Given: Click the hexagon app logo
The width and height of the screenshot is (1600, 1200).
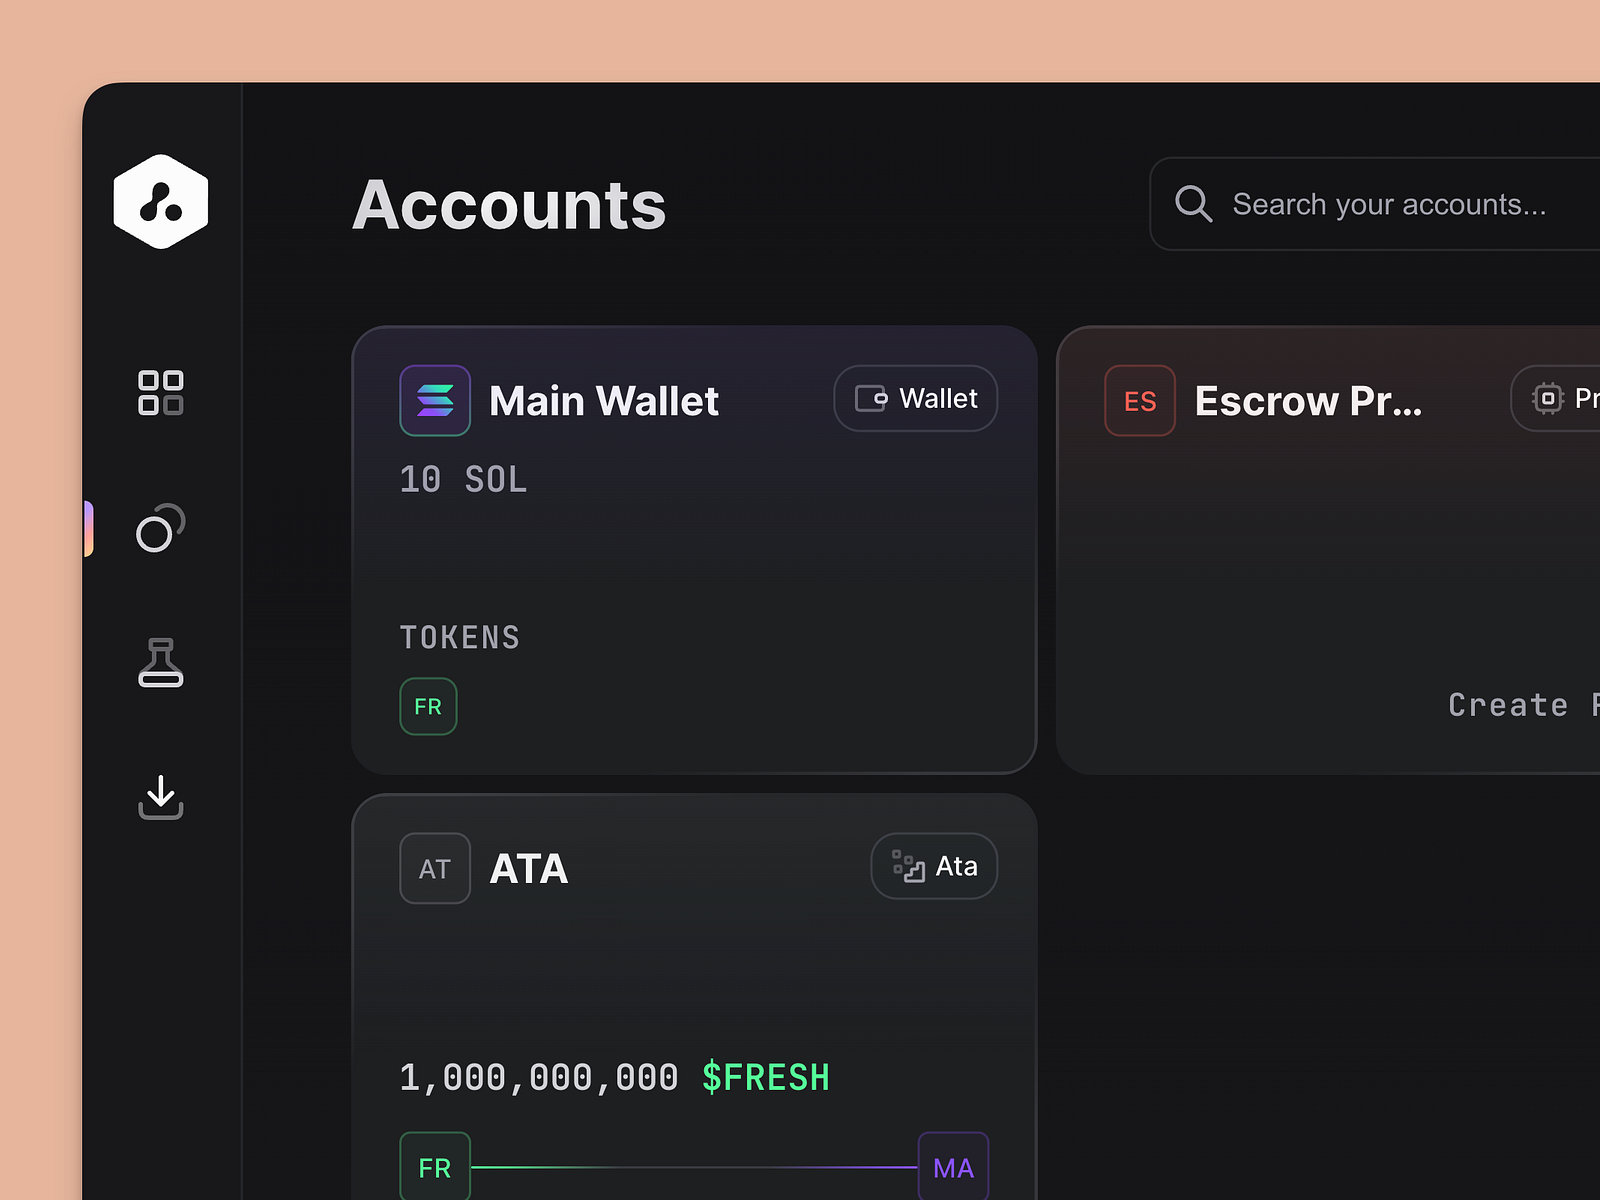Looking at the screenshot, I should pos(160,200).
